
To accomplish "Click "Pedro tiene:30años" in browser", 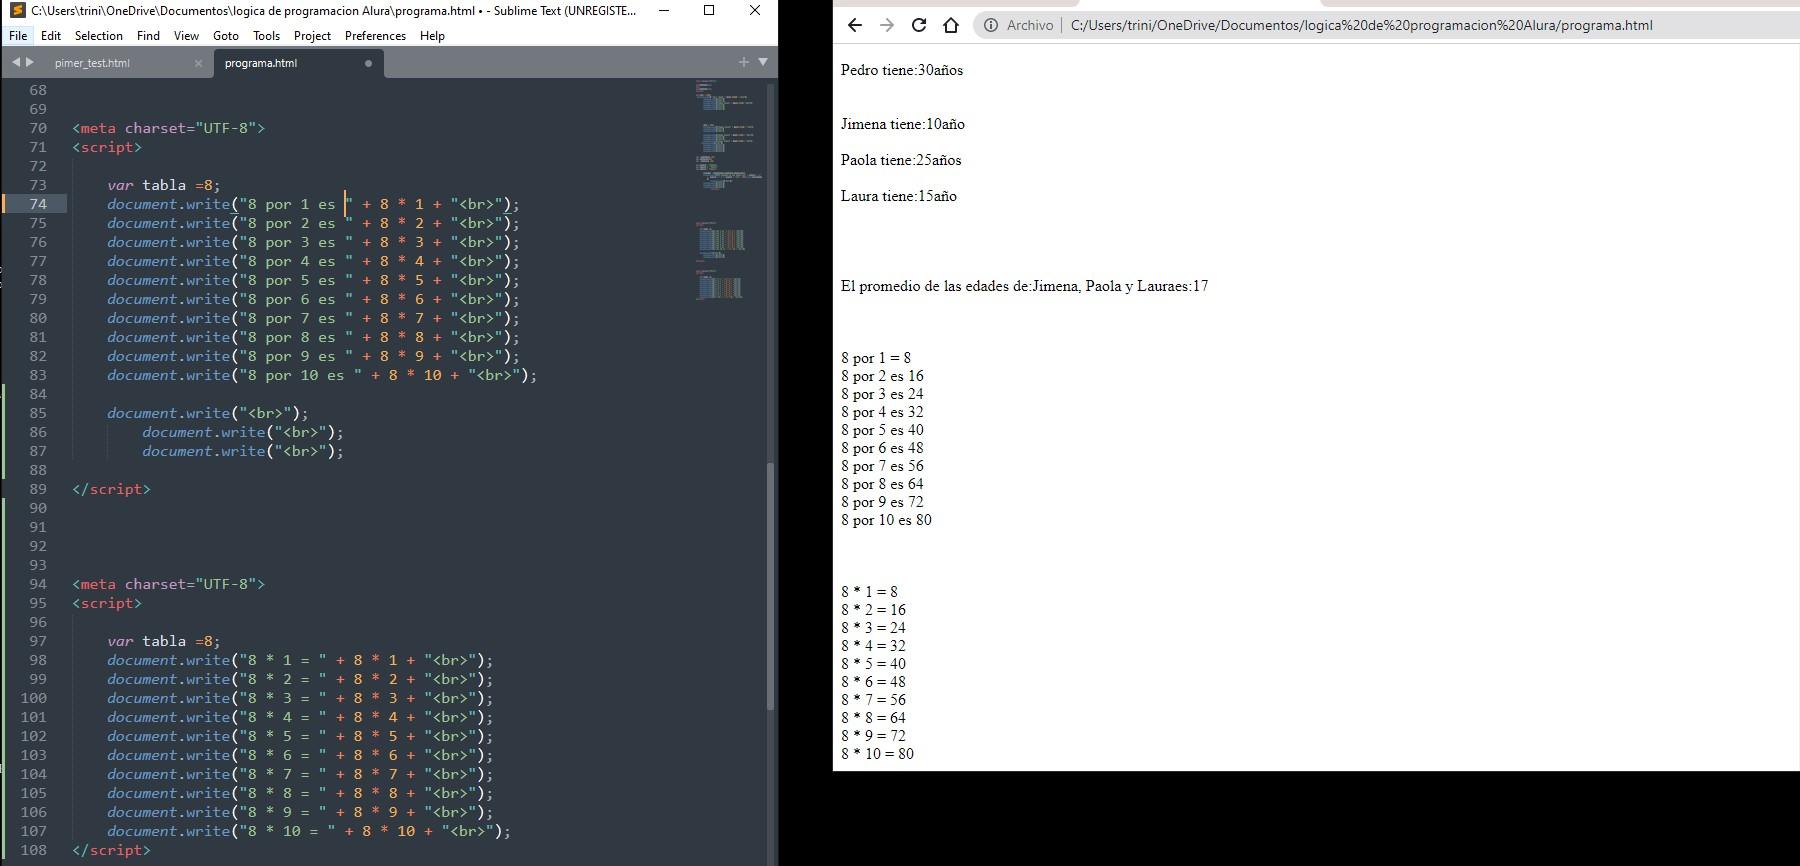I will pos(902,70).
